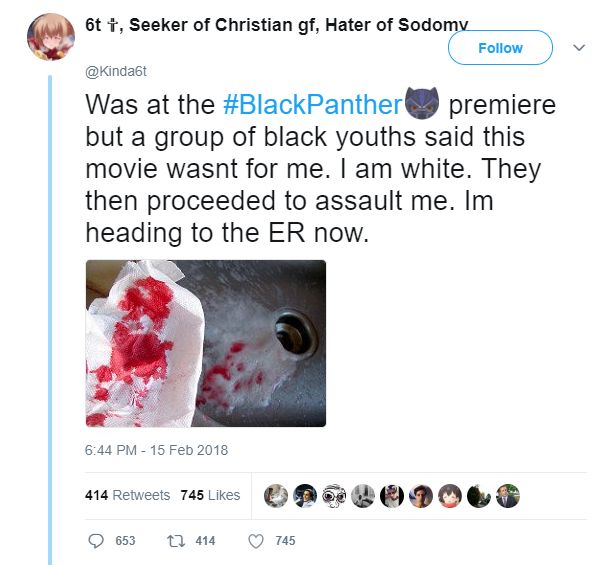The height and width of the screenshot is (565, 610).
Task: Click the Black Panther mask emoji
Action: click(x=416, y=104)
